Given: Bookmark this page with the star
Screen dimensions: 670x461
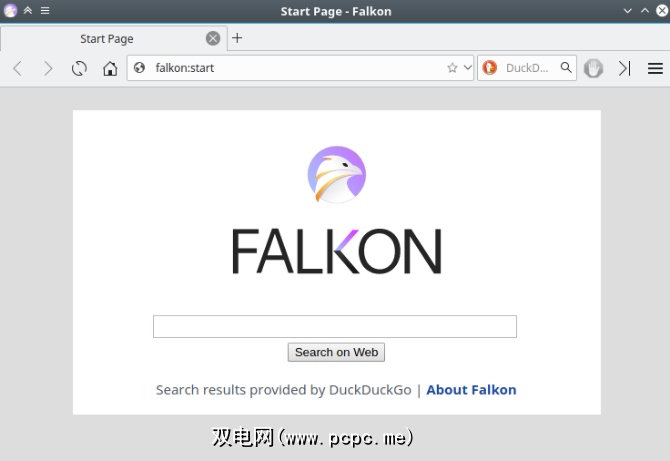Looking at the screenshot, I should [x=452, y=68].
